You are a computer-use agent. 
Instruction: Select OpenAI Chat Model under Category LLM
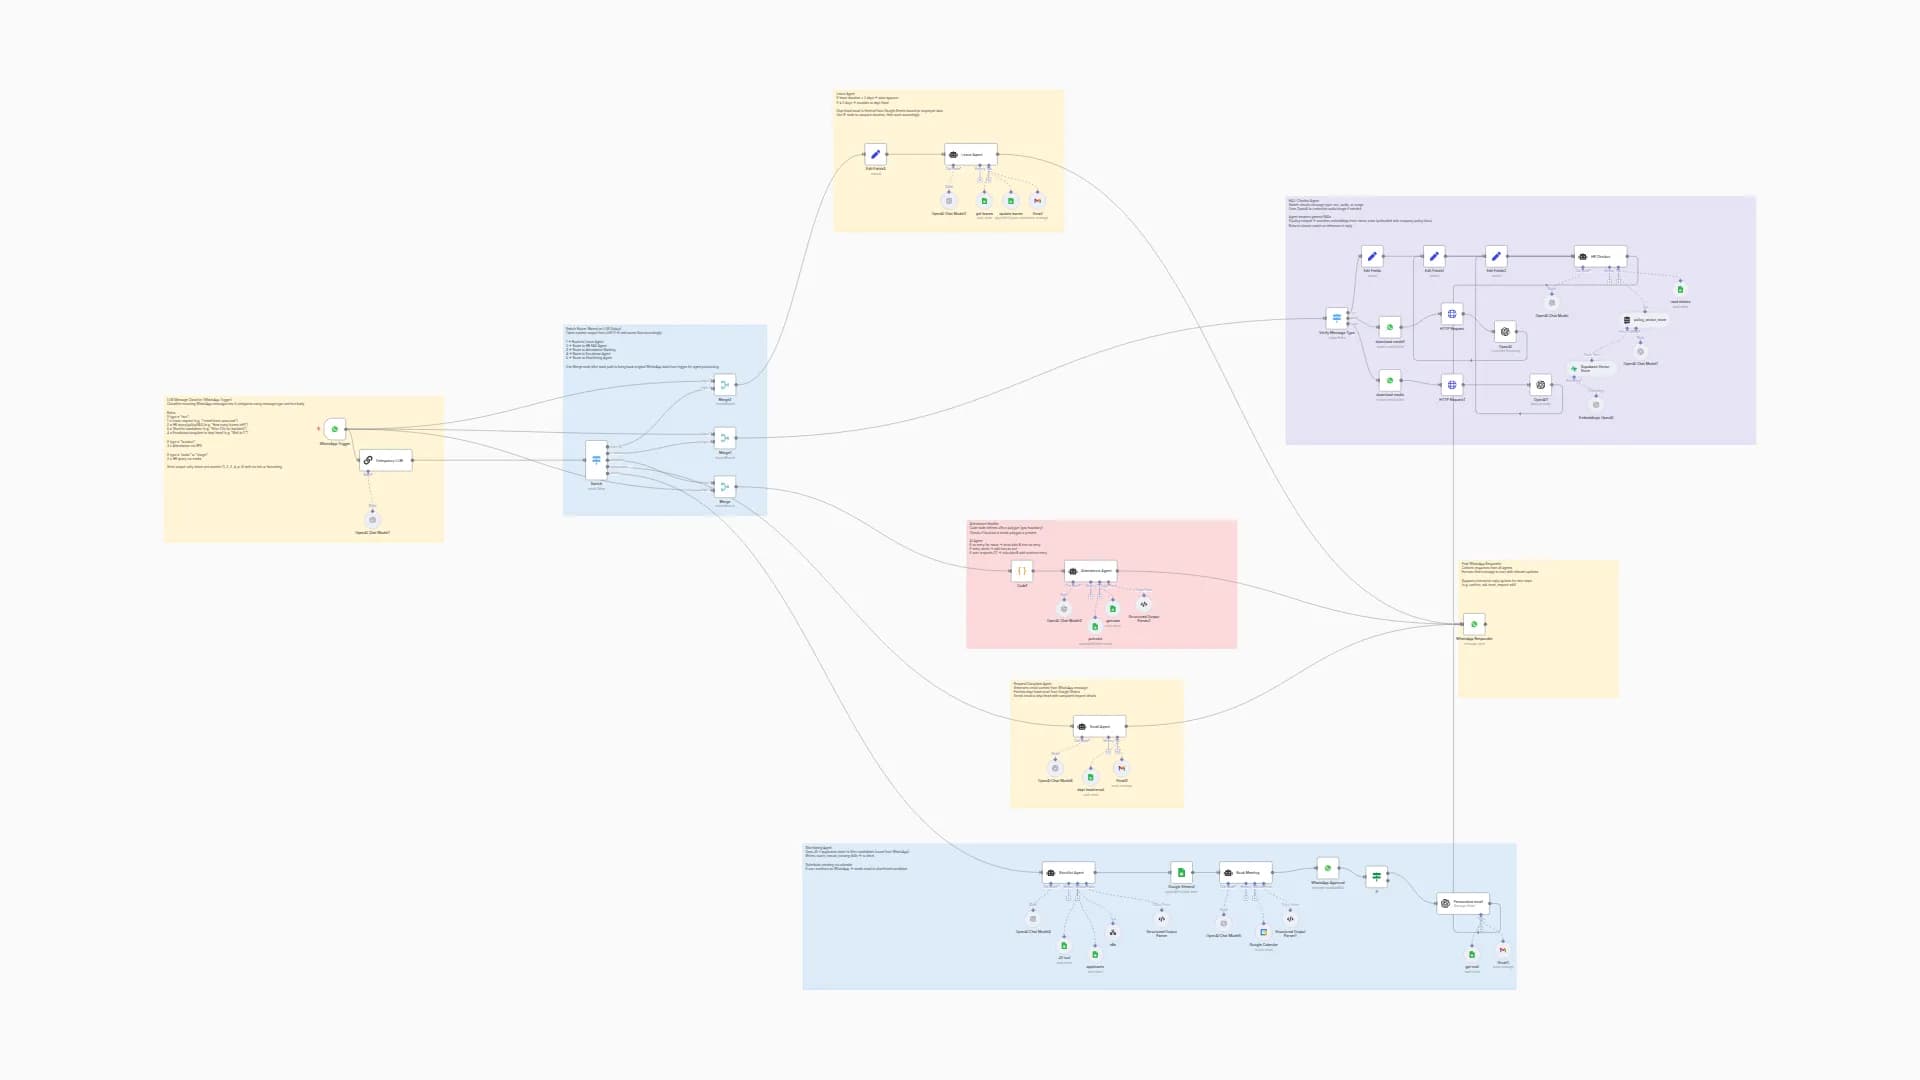(x=373, y=519)
